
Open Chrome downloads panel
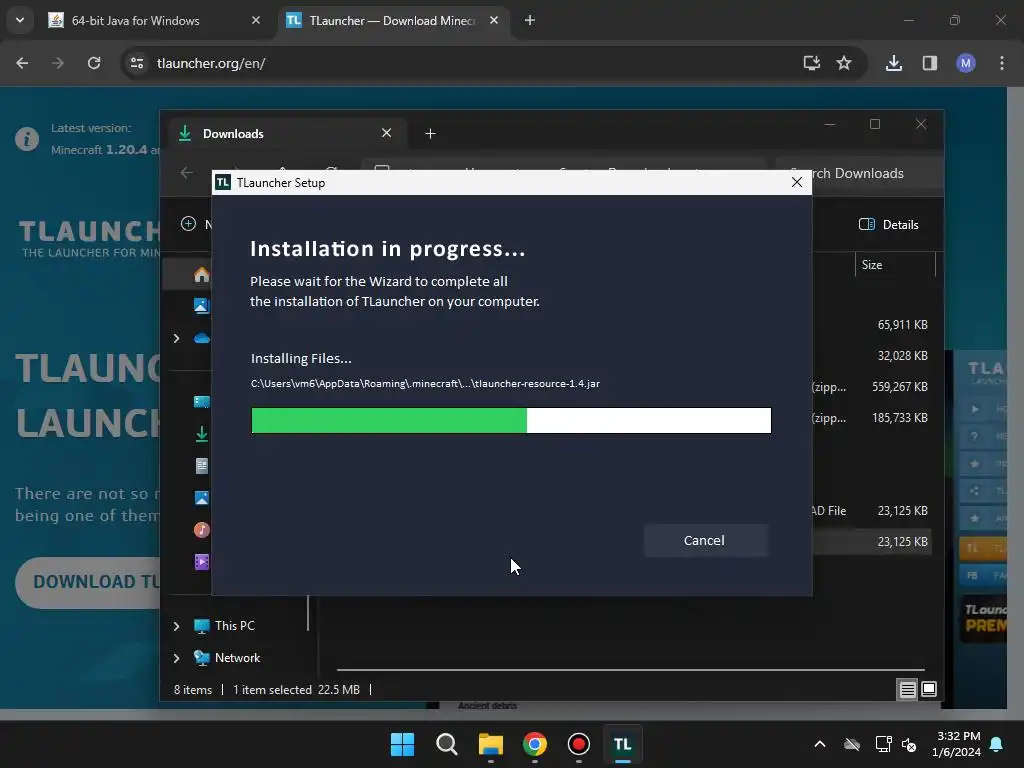(x=894, y=63)
